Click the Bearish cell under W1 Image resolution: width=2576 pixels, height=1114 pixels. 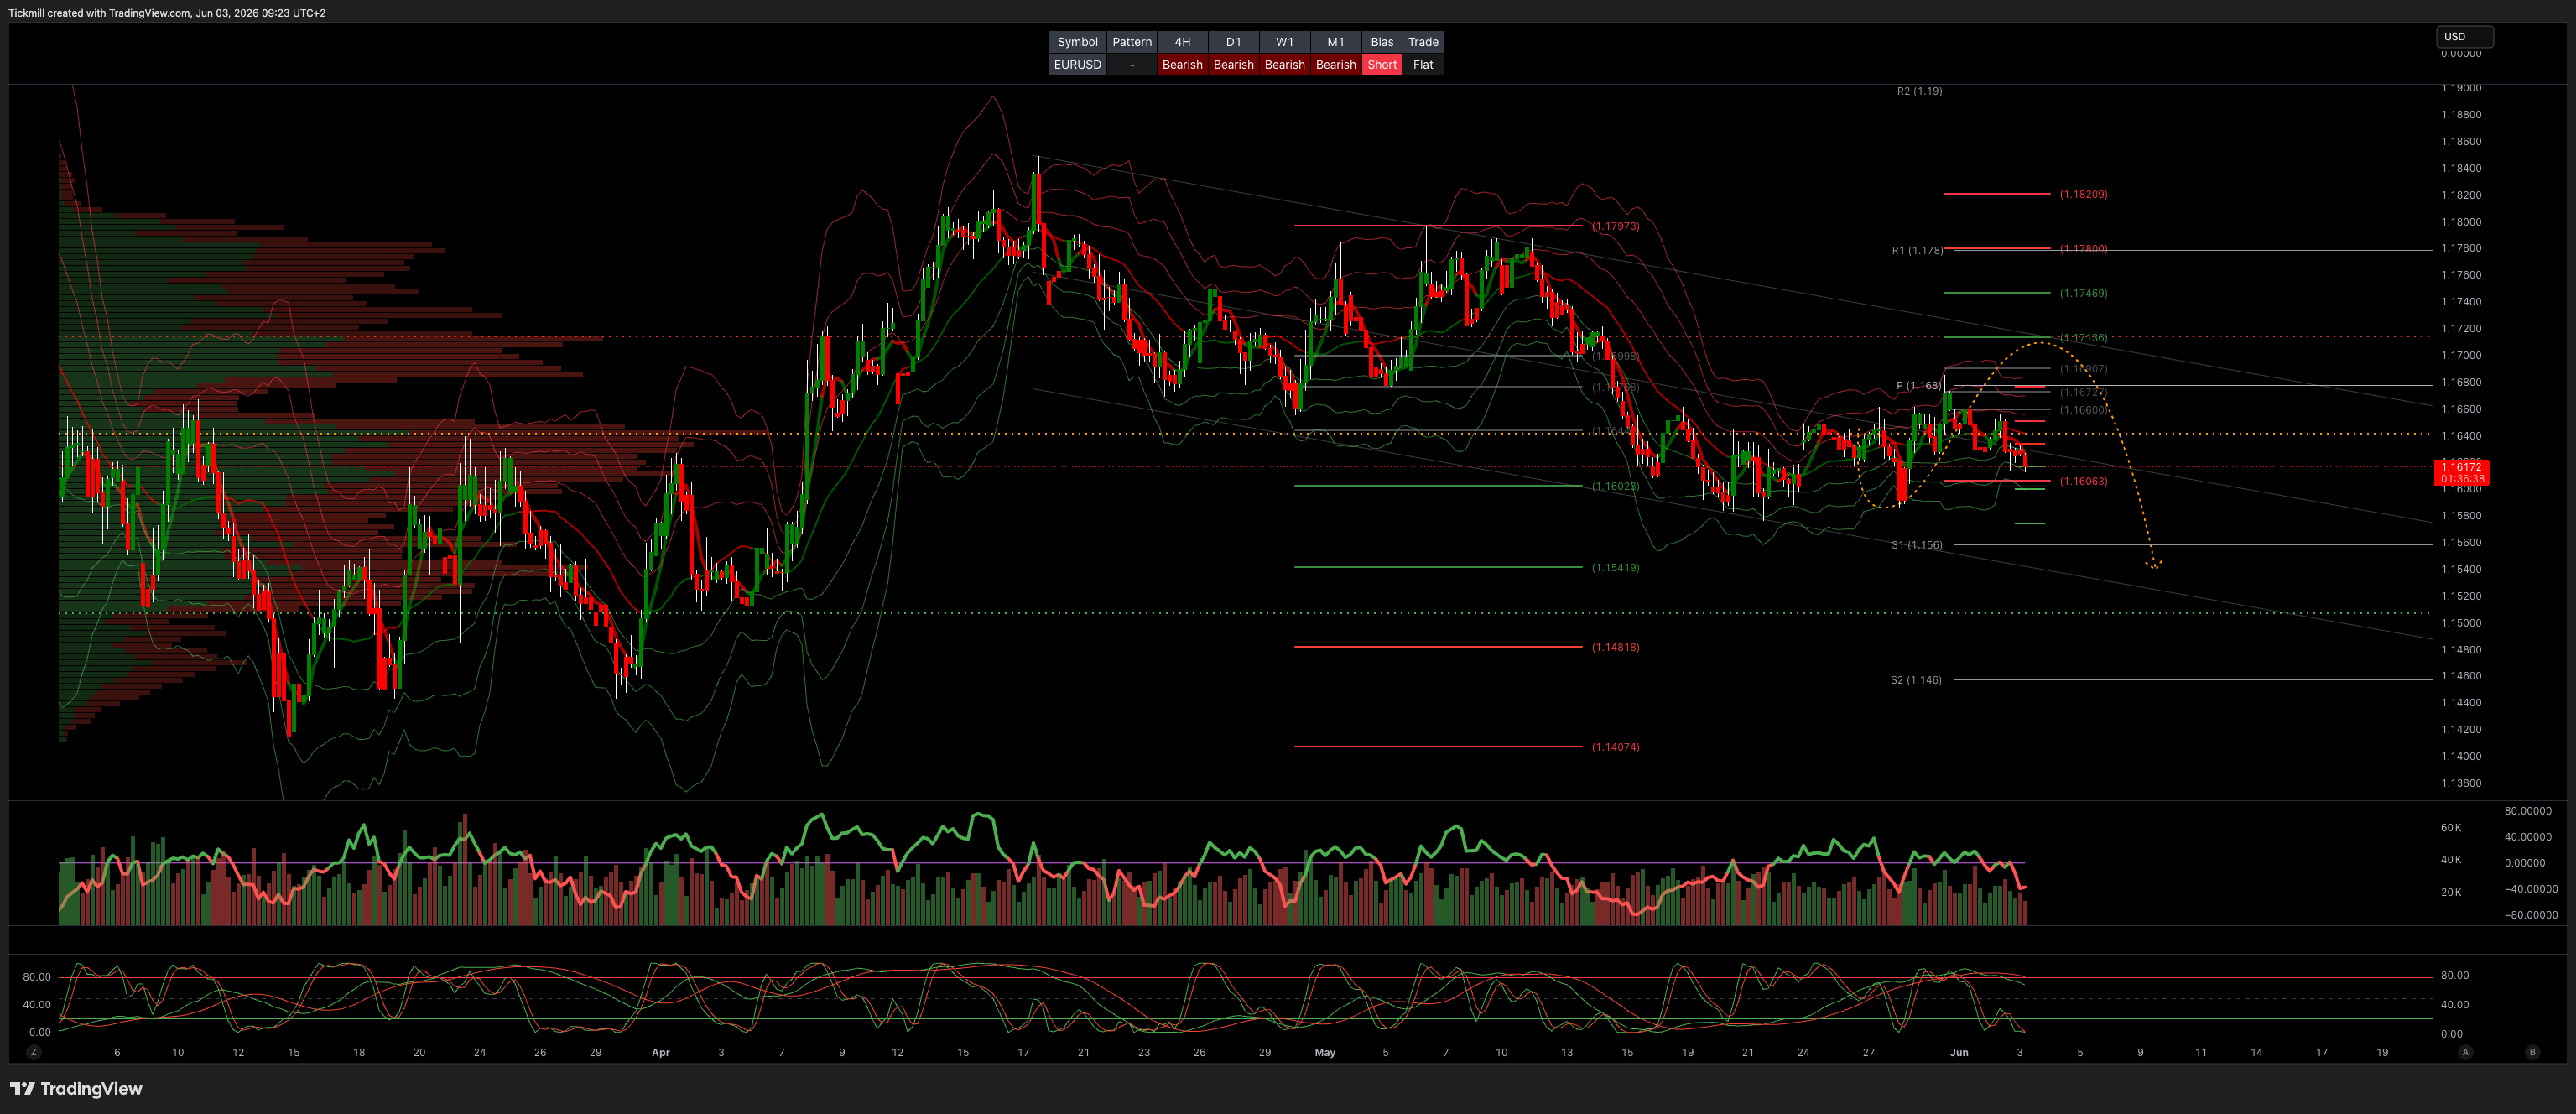click(x=1284, y=65)
